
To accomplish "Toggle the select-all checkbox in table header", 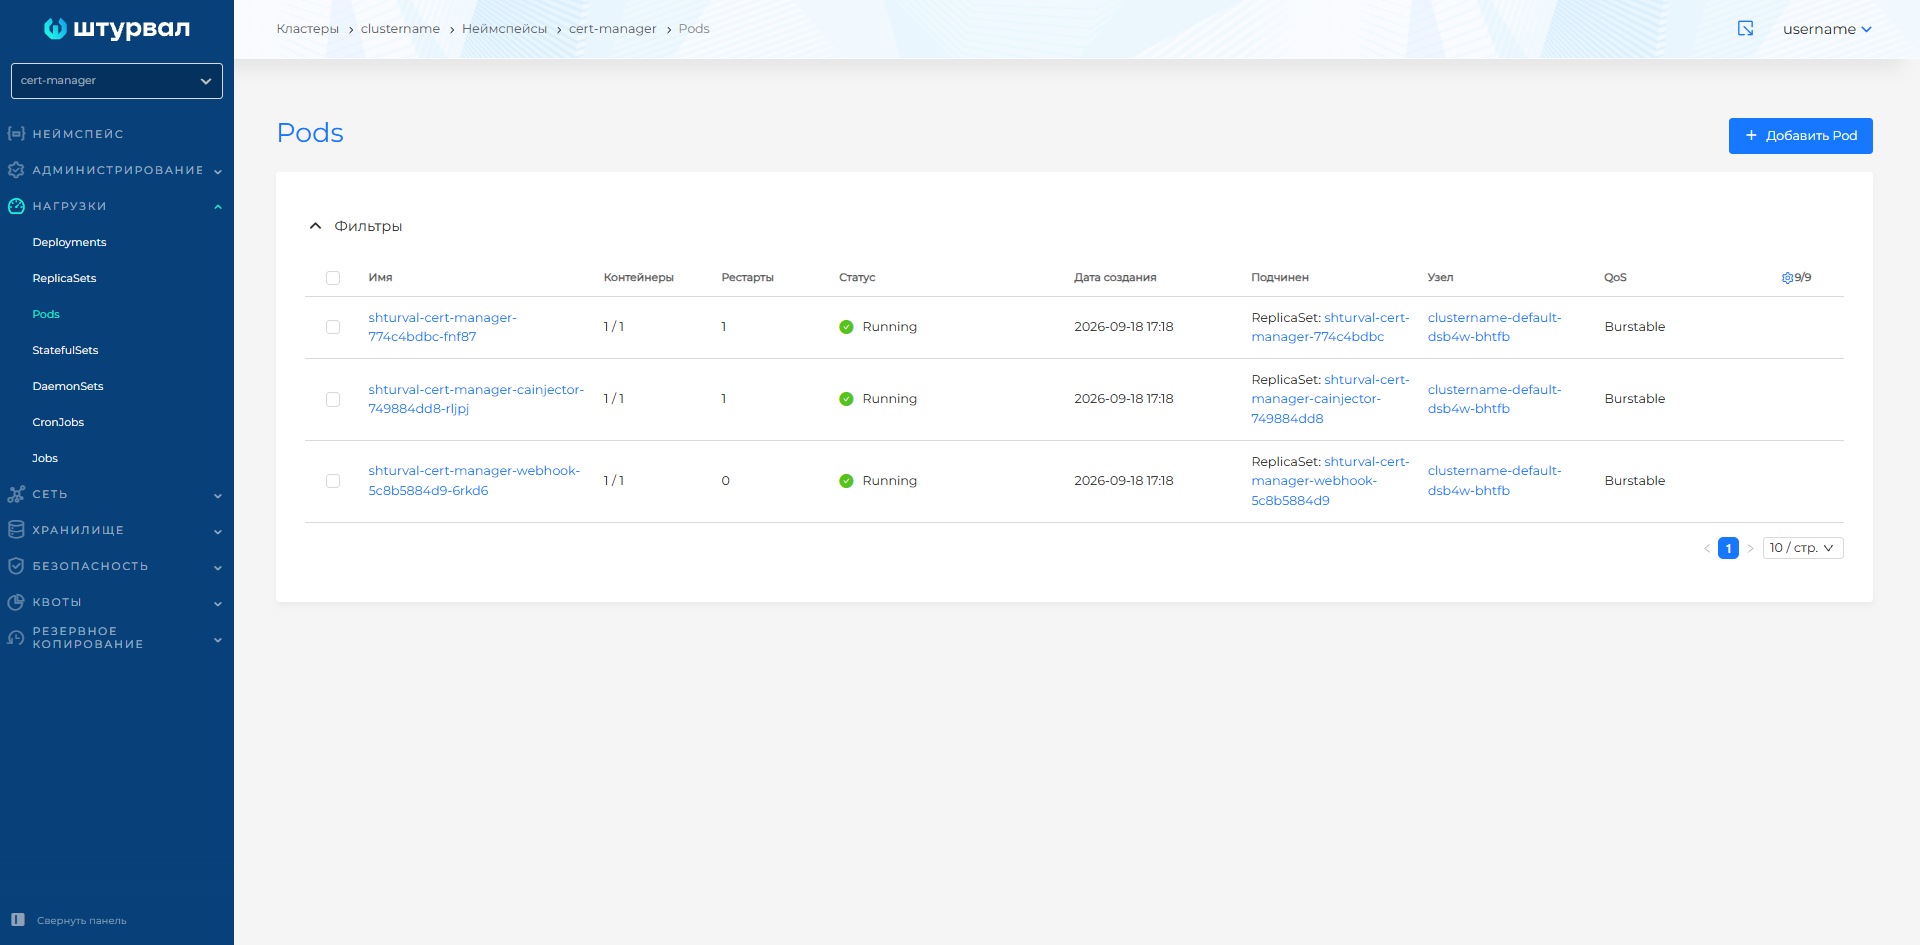I will 333,278.
